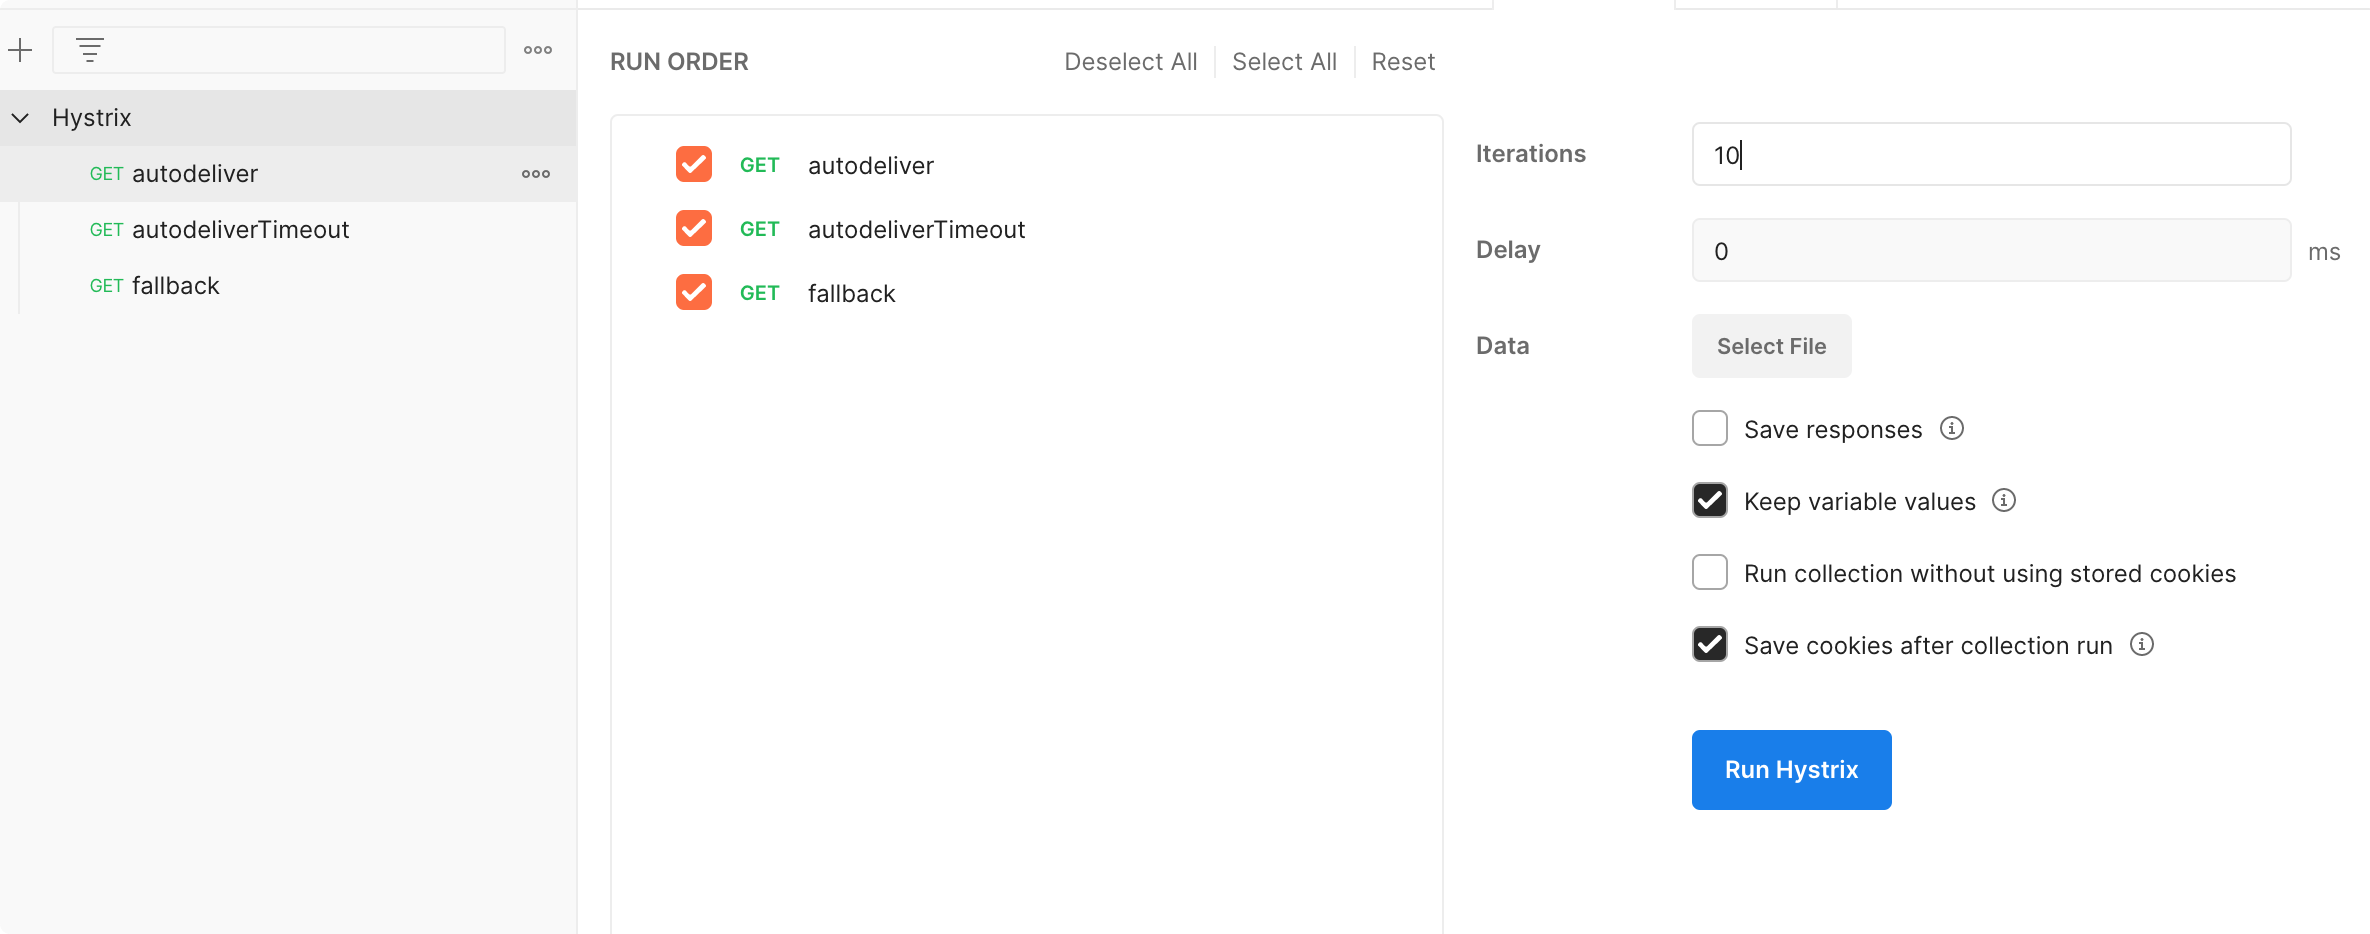Enable the Save responses checkbox
The width and height of the screenshot is (2370, 934).
(1710, 428)
